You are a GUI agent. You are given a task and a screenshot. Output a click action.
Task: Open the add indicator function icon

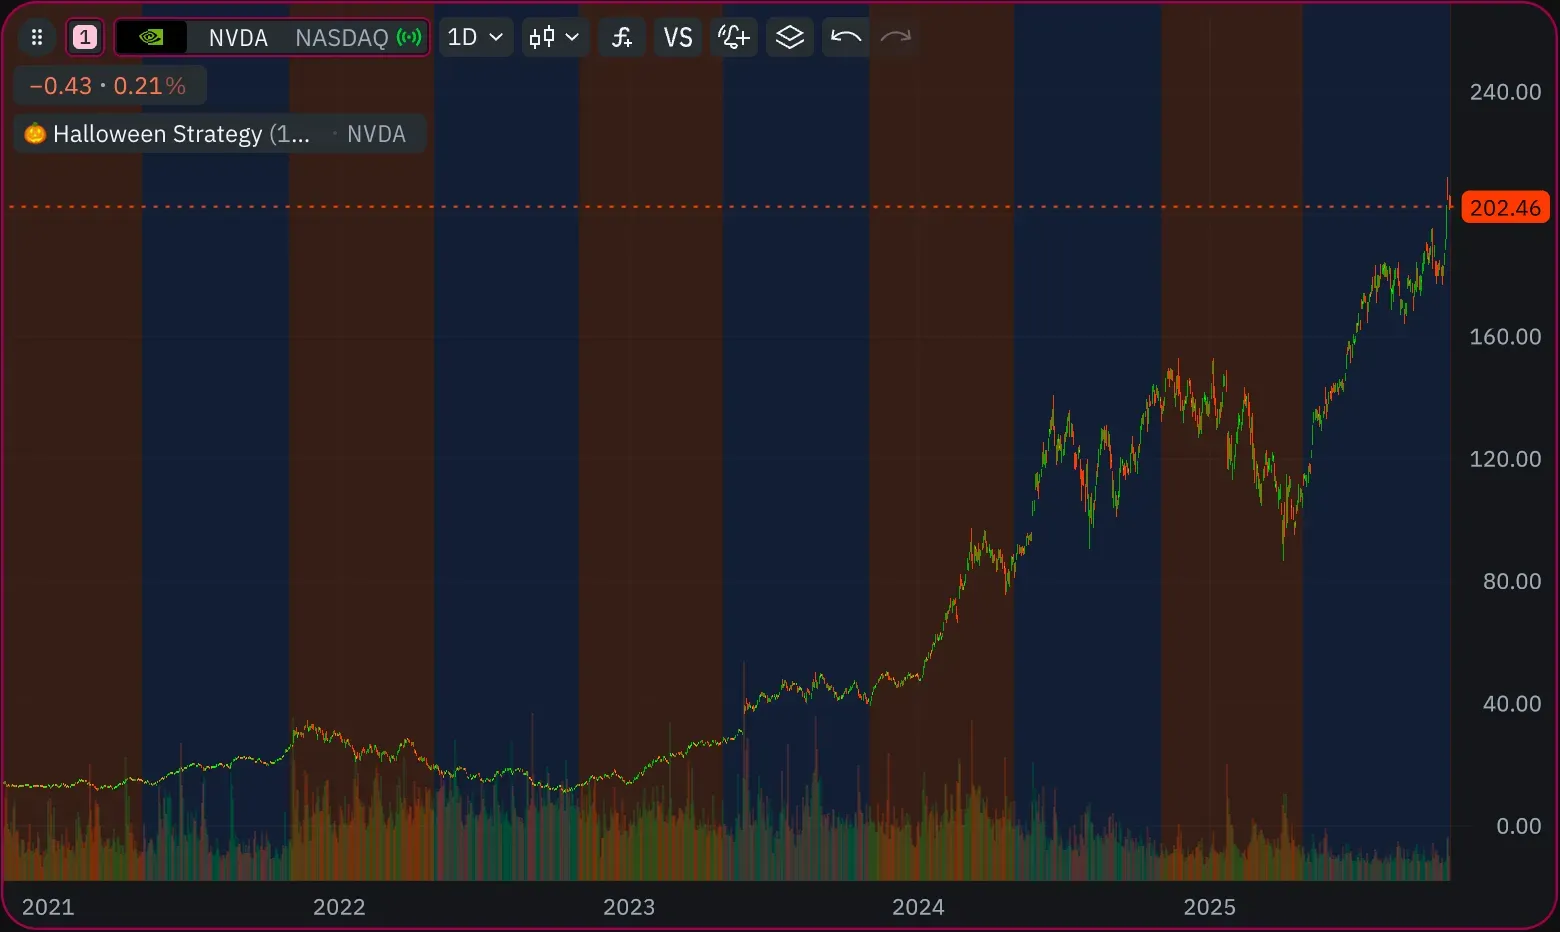click(x=622, y=38)
